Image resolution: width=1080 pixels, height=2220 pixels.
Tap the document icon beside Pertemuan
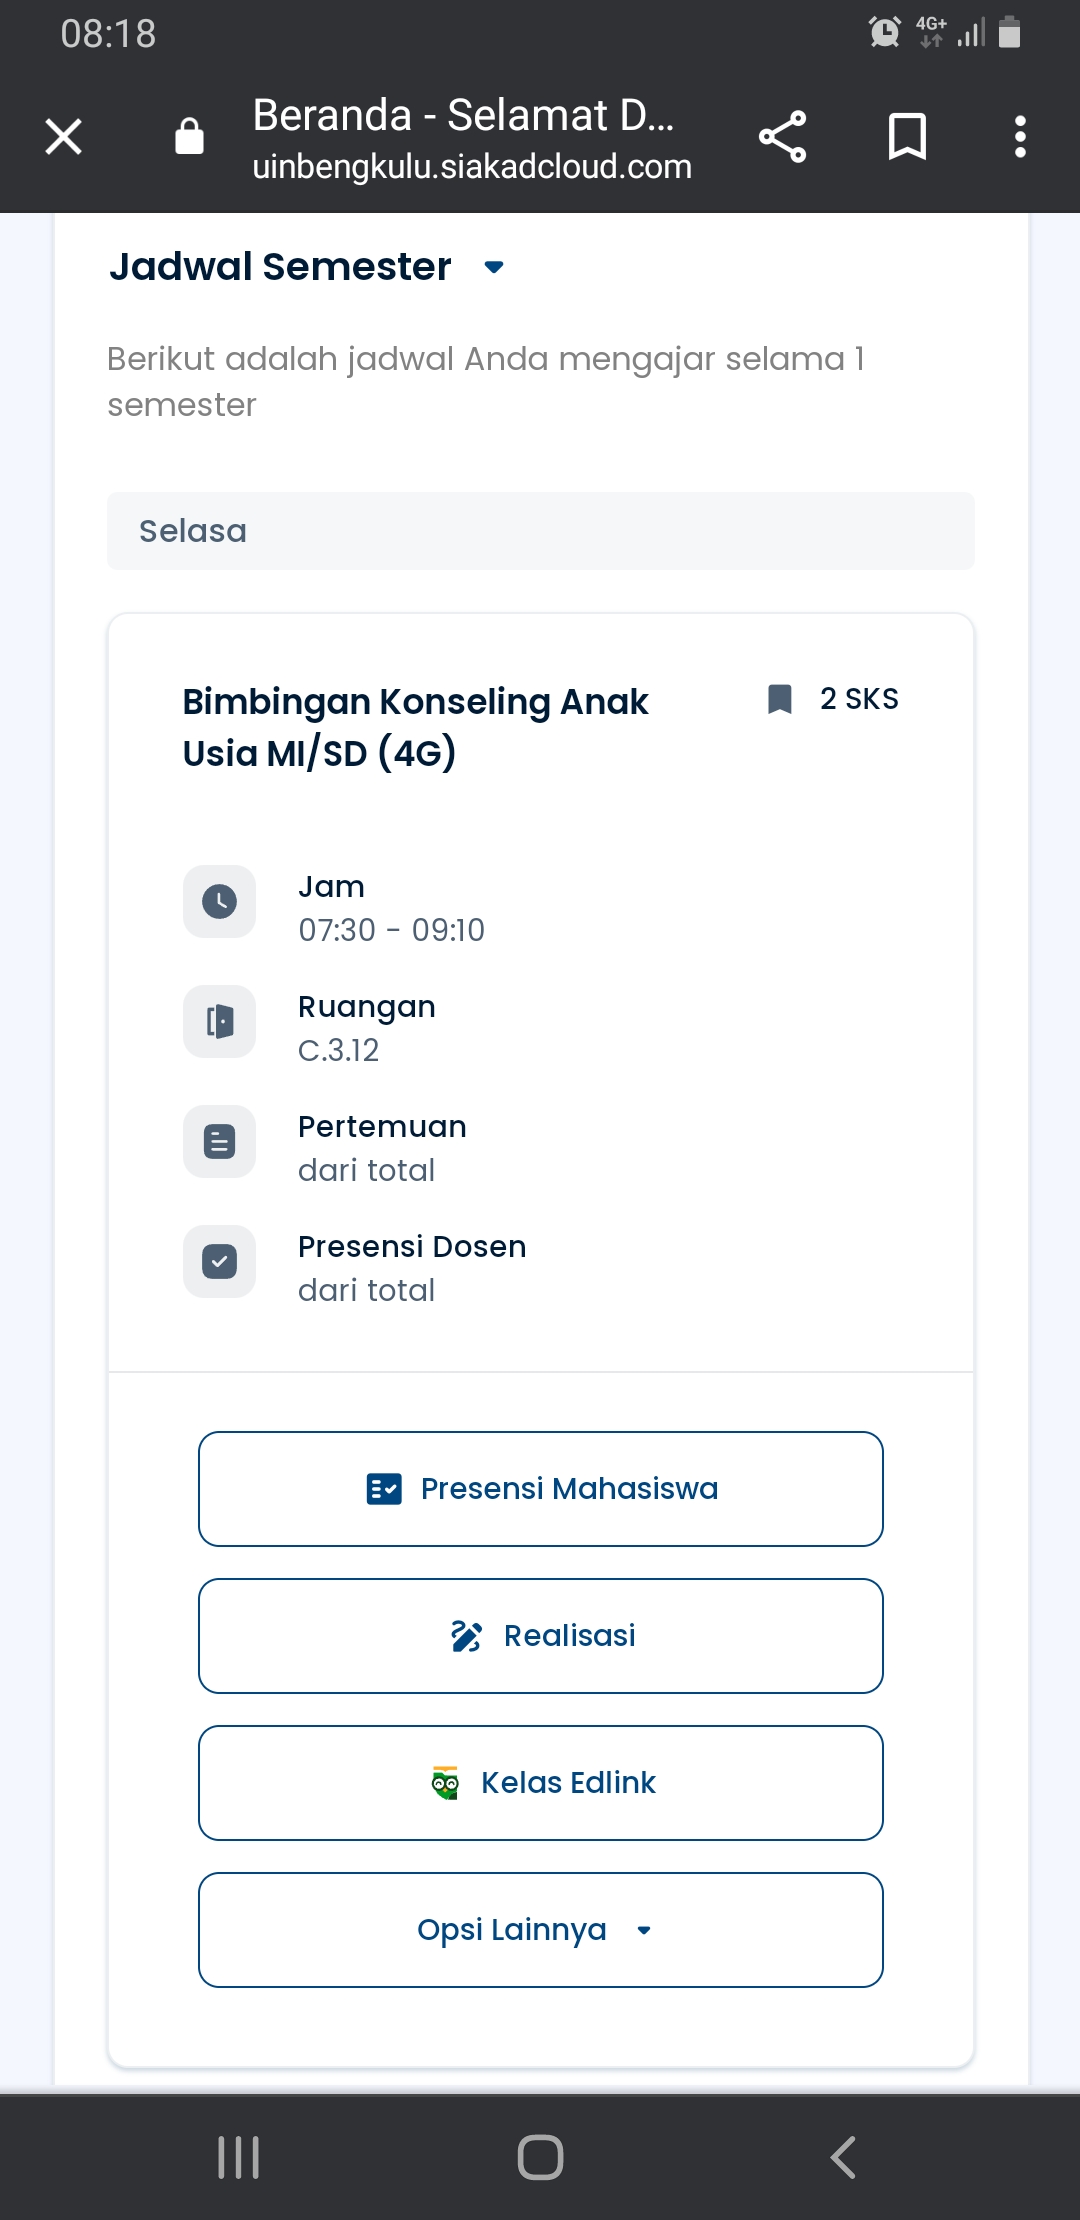pyautogui.click(x=219, y=1141)
